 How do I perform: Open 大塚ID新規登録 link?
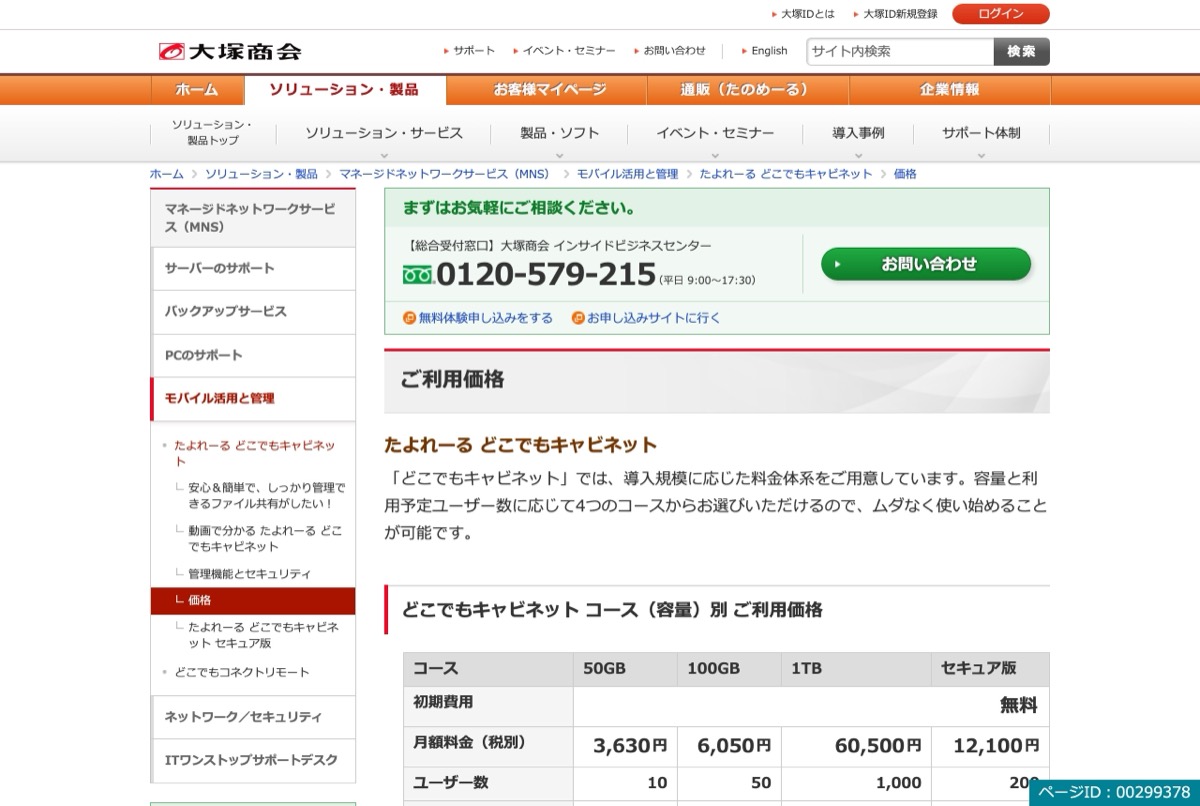[x=900, y=14]
